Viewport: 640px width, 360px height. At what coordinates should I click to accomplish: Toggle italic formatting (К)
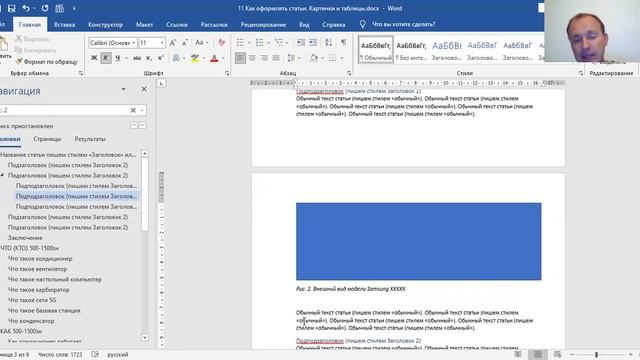106,58
